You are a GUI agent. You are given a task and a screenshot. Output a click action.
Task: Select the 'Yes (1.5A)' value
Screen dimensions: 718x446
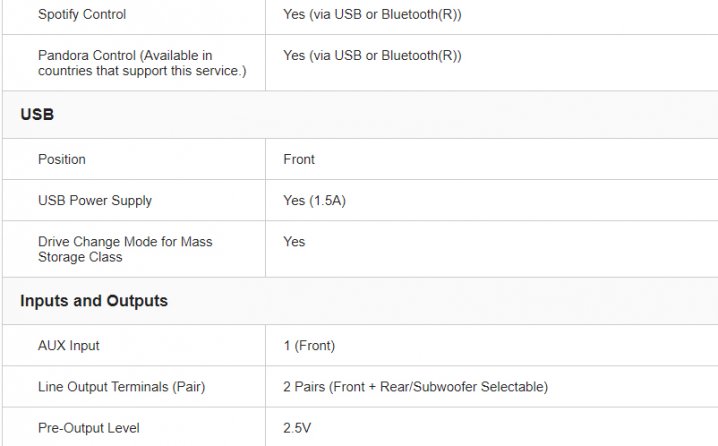[x=315, y=201]
